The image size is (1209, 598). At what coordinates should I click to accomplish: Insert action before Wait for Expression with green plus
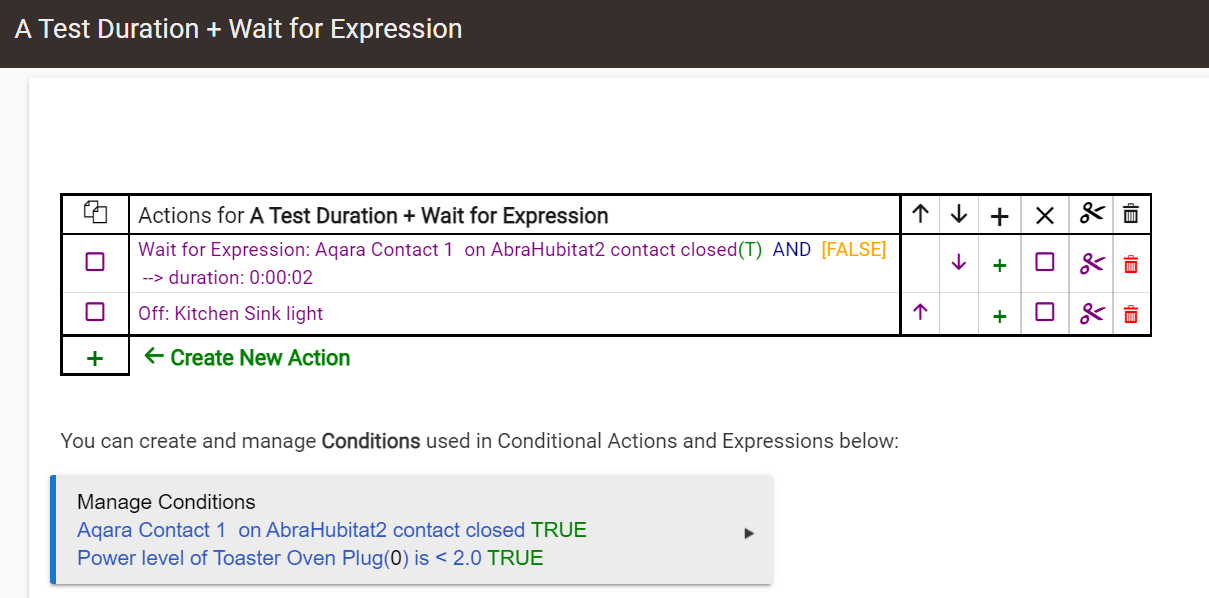point(999,265)
